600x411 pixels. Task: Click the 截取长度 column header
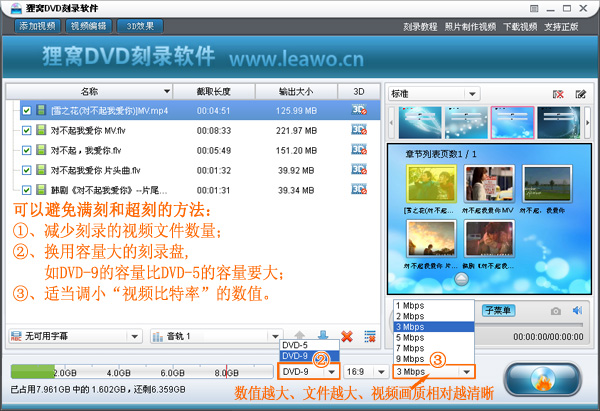(x=214, y=91)
